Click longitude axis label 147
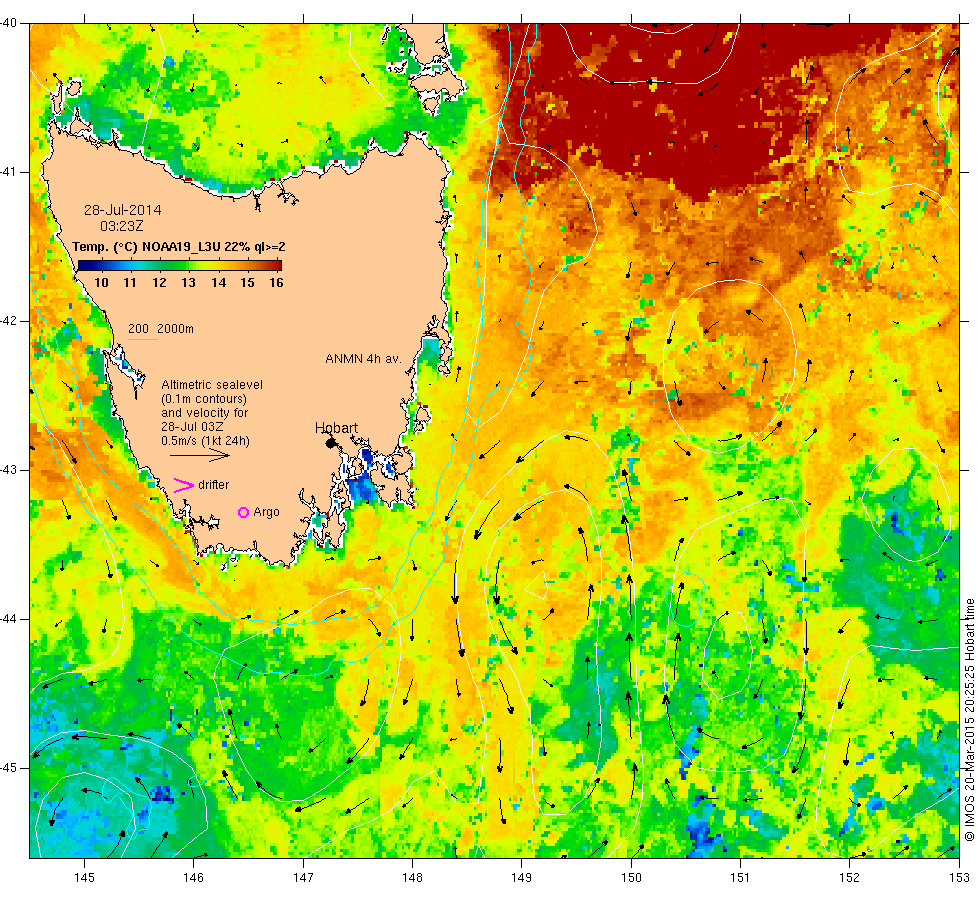980x900 pixels. 303,878
